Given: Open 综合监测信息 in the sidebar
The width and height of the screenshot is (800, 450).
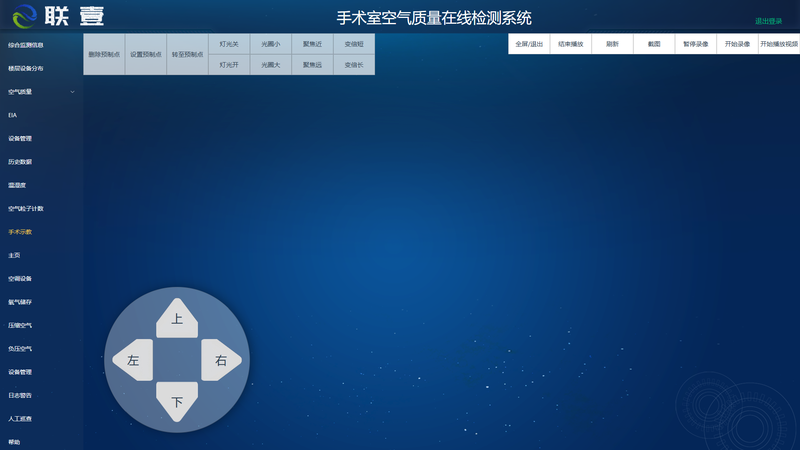Looking at the screenshot, I should (x=26, y=45).
